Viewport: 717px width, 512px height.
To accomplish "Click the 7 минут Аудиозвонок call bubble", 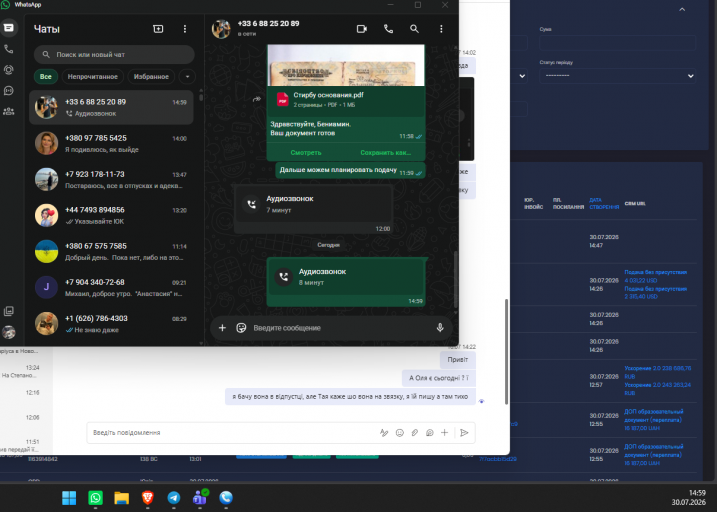I will pos(313,209).
